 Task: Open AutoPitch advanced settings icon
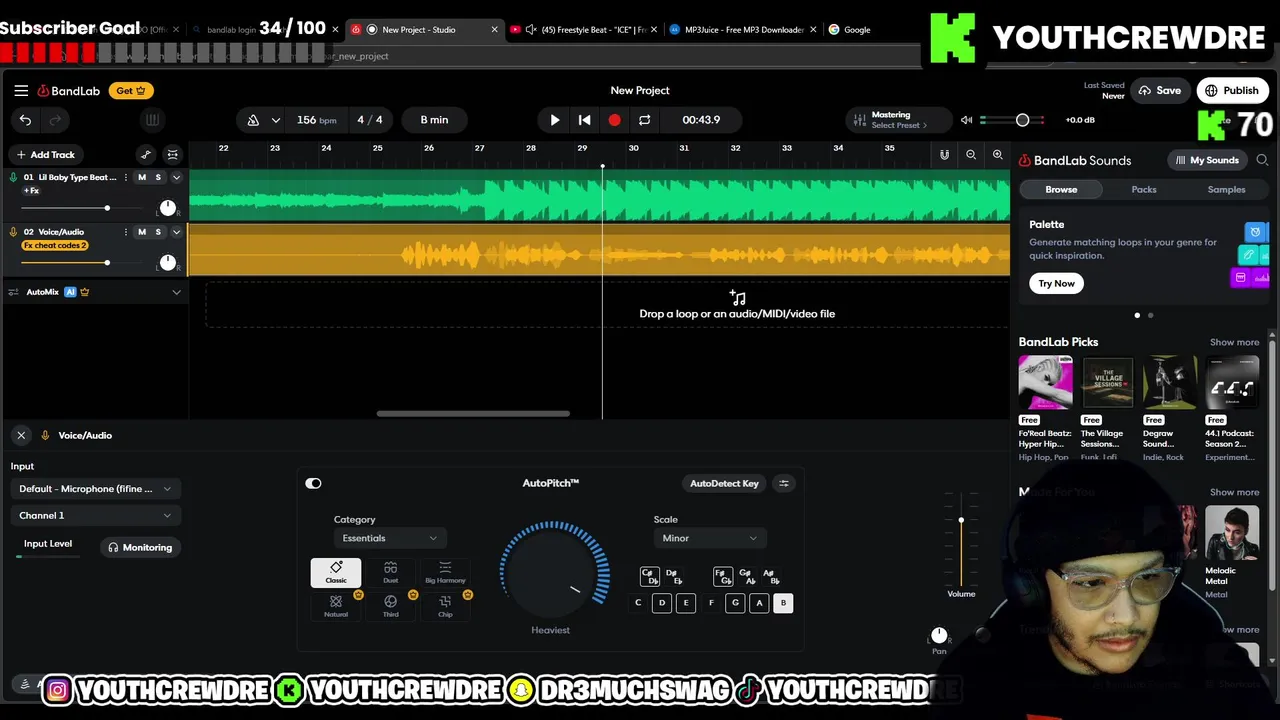(784, 483)
